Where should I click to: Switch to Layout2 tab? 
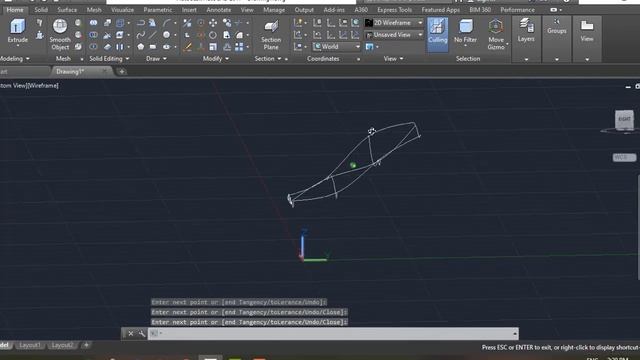[62, 345]
